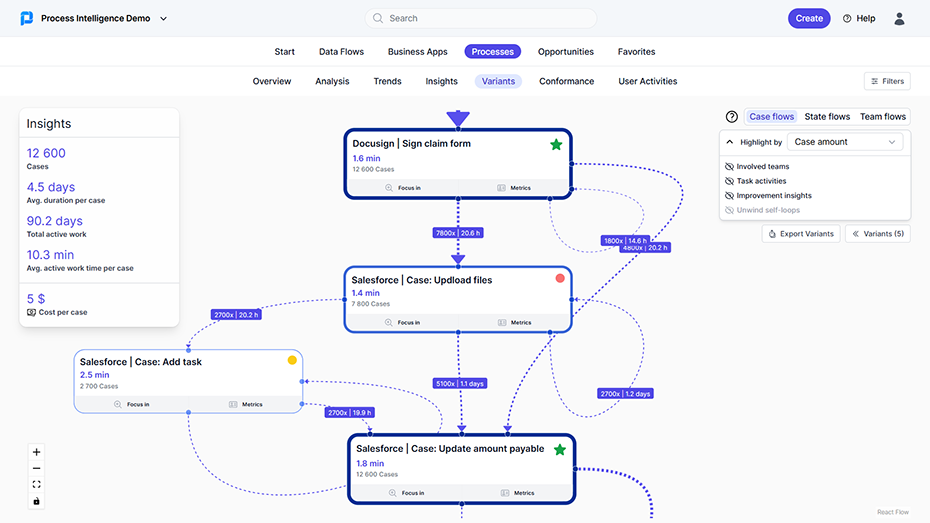The height and width of the screenshot is (523, 930).
Task: Fit view using the fullscreen icon
Action: 36,484
